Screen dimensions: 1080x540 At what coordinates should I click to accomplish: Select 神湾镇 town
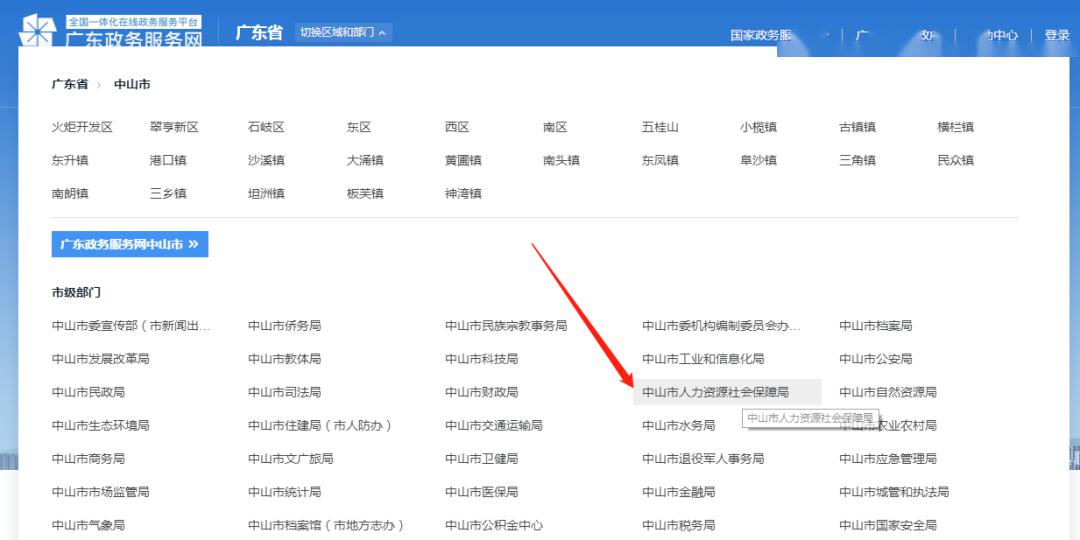tap(463, 194)
